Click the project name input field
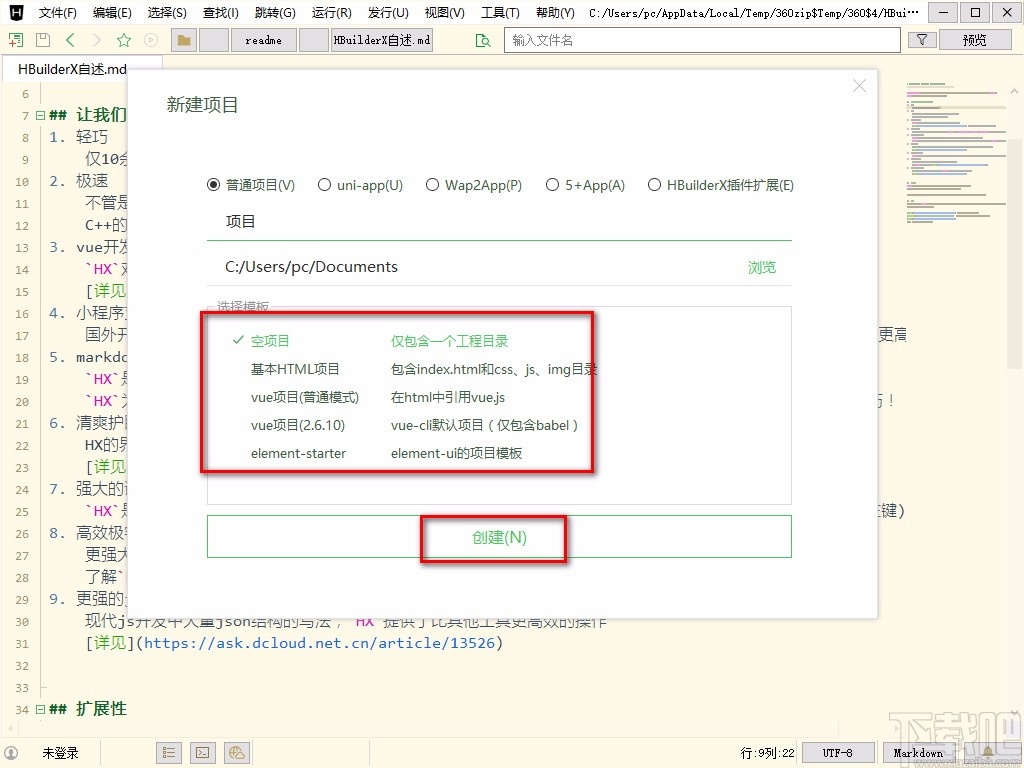The image size is (1024, 768). coord(499,222)
